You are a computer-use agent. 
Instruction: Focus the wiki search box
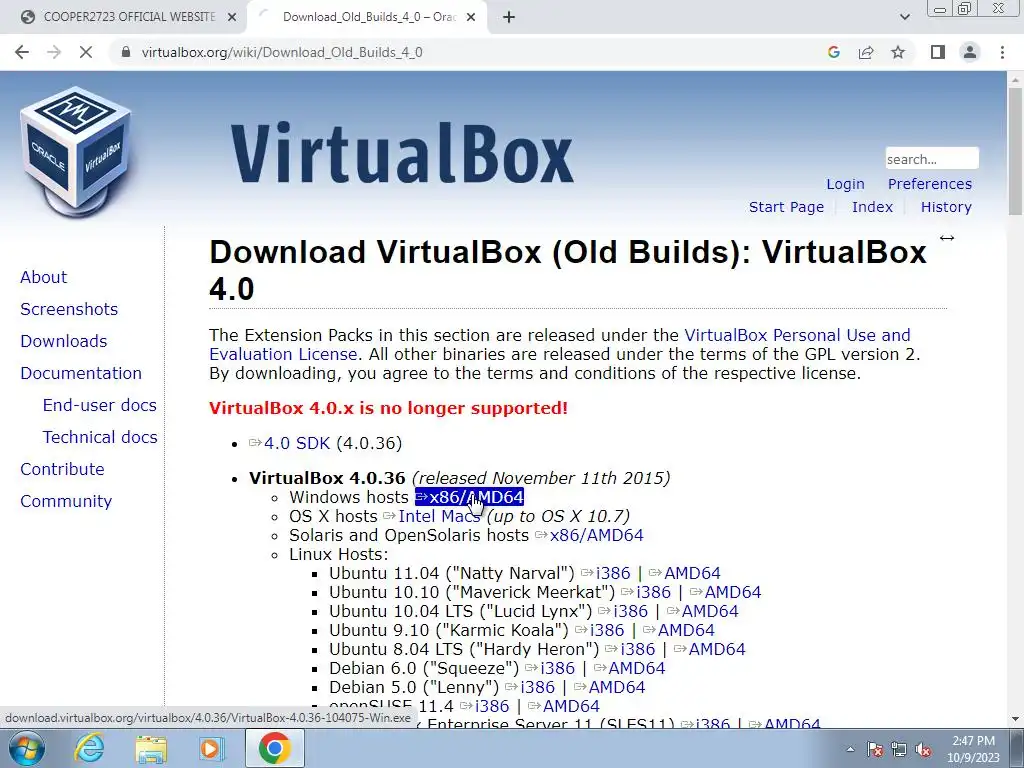(x=932, y=159)
